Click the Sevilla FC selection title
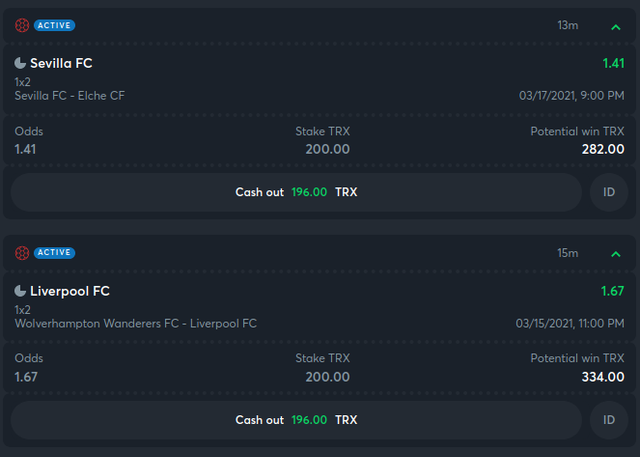 [x=61, y=63]
